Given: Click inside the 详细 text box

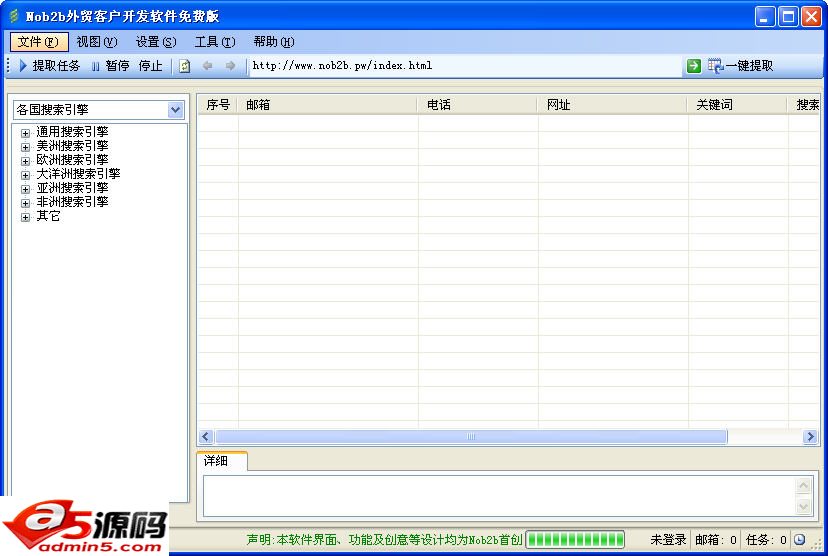Looking at the screenshot, I should tap(498, 496).
